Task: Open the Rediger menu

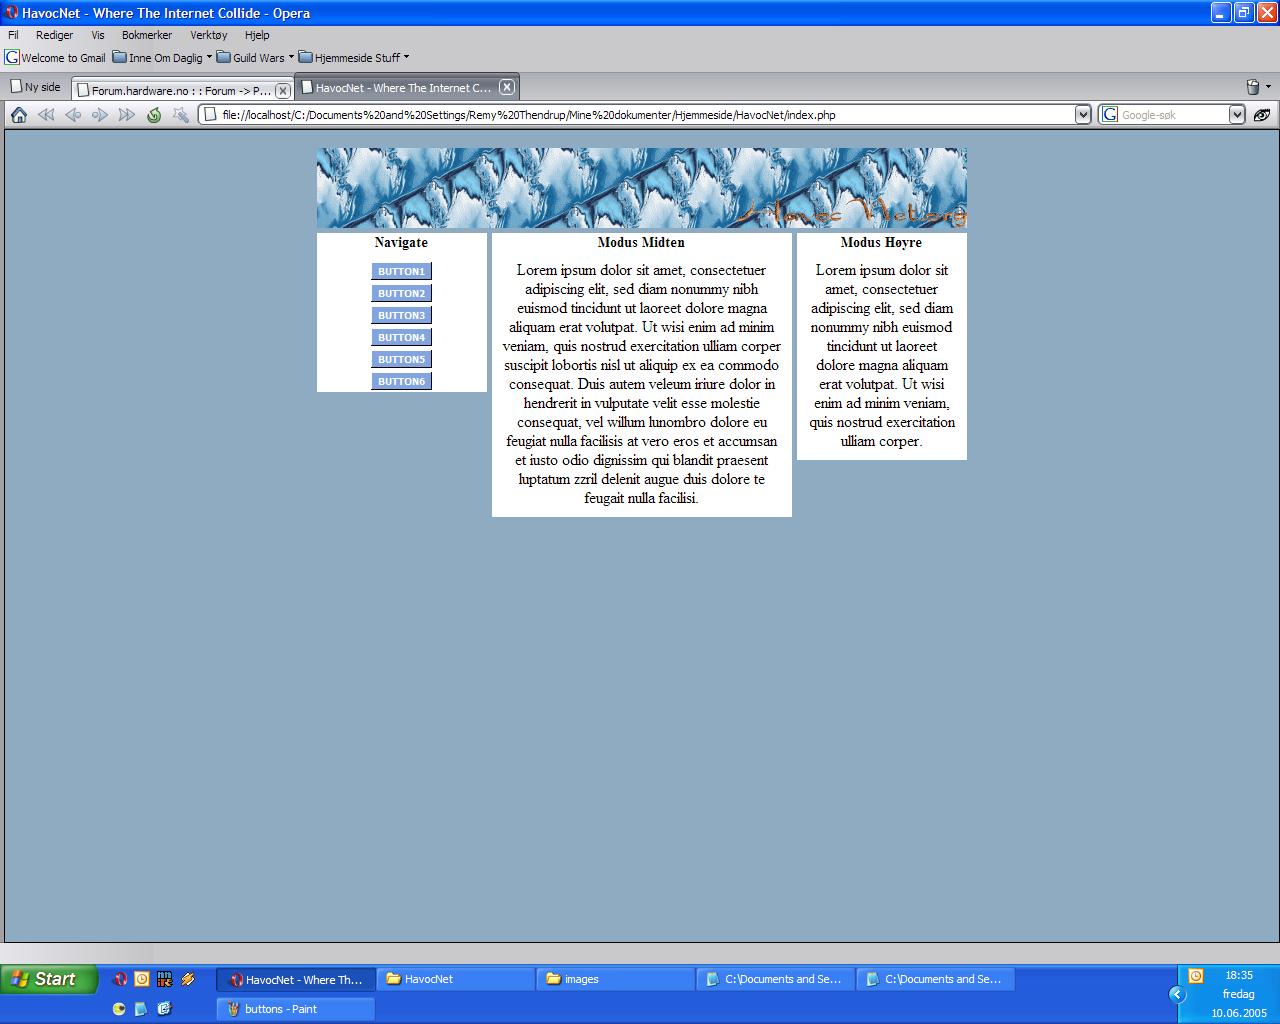Action: (54, 35)
